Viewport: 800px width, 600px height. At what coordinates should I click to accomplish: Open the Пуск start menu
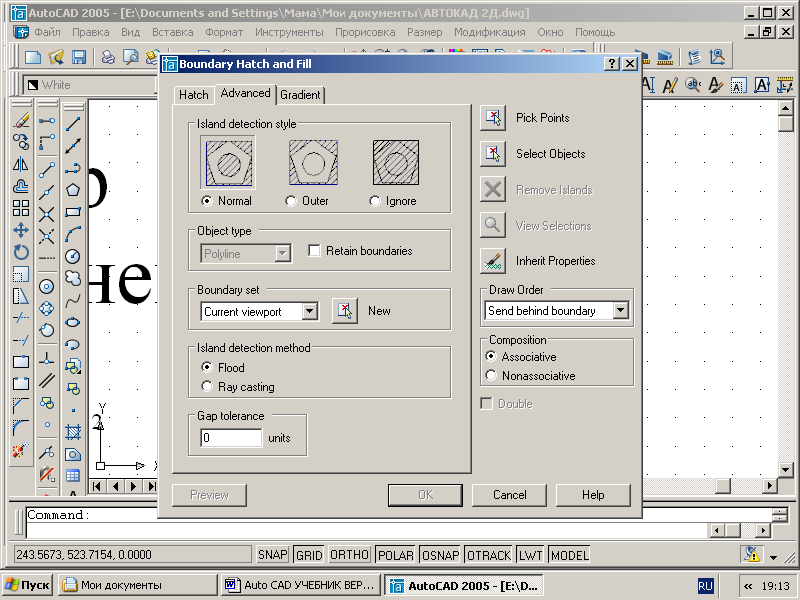(28, 585)
